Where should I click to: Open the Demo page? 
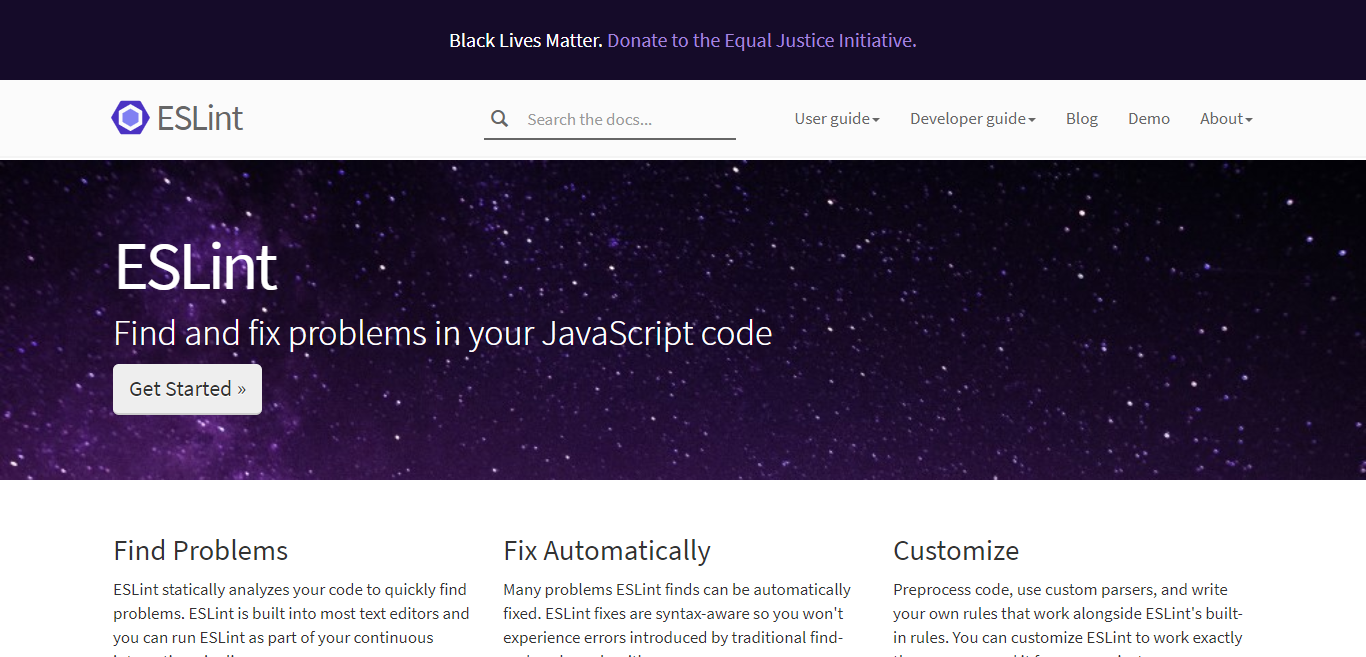(x=1149, y=119)
